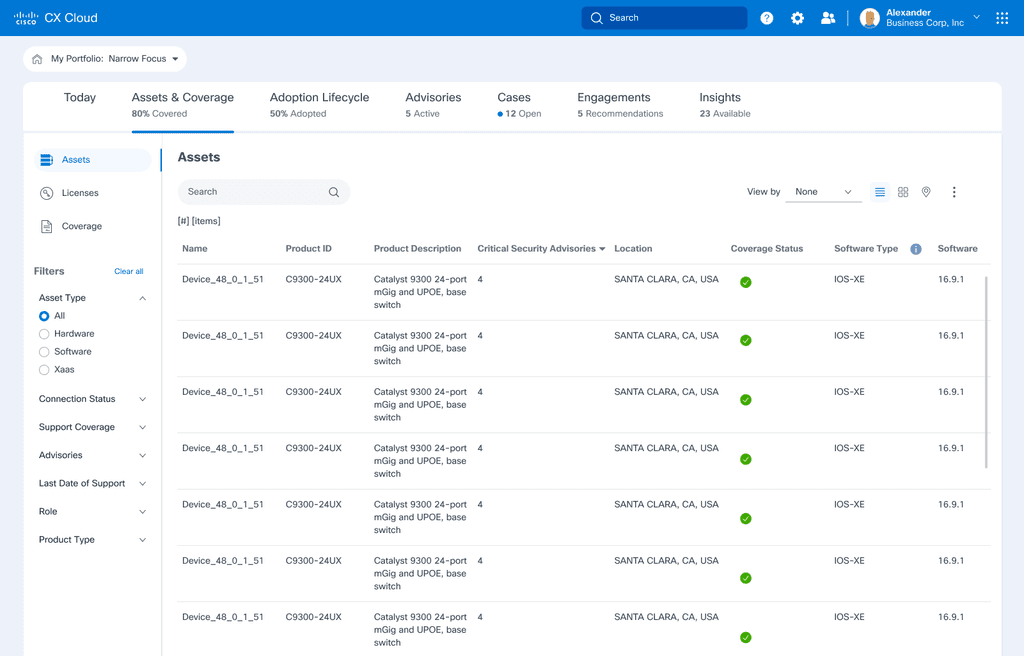Open the View by None dropdown
The height and width of the screenshot is (656, 1024).
coord(823,192)
